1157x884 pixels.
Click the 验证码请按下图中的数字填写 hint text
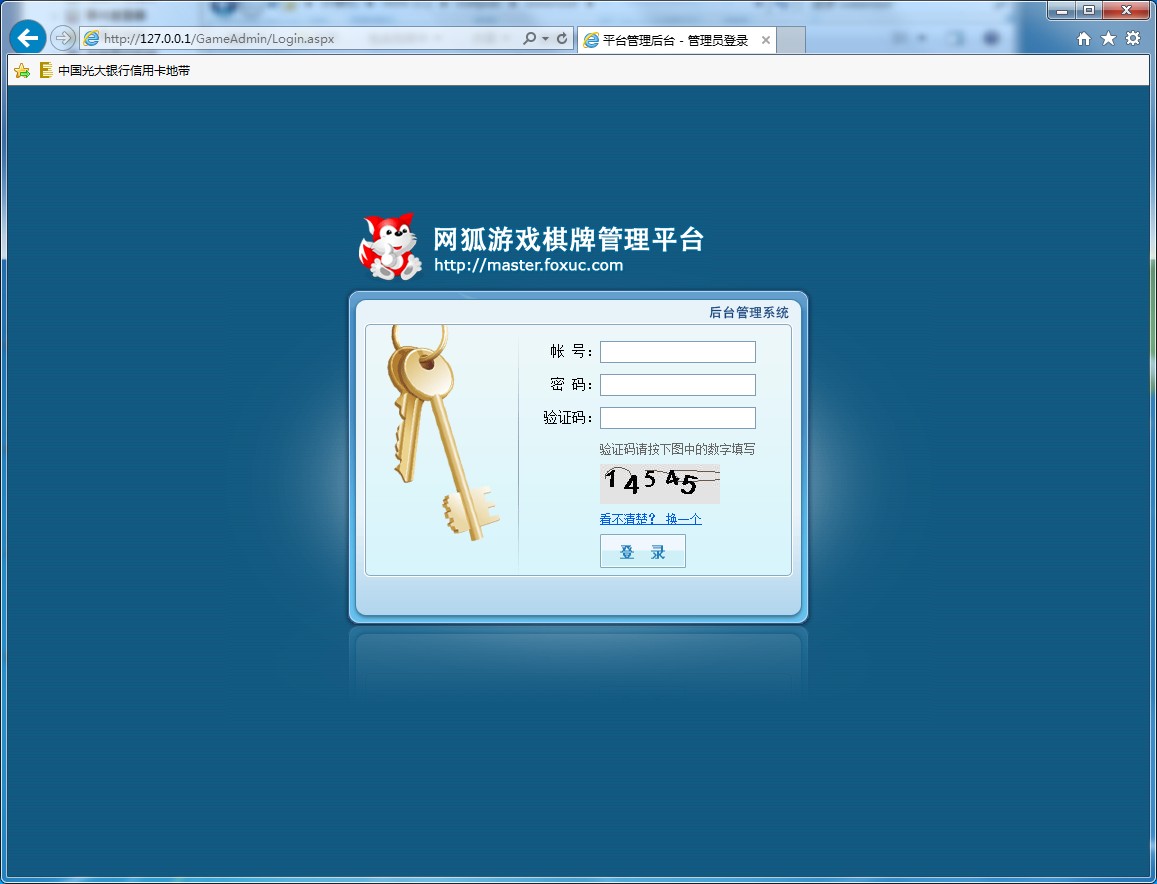pos(677,449)
